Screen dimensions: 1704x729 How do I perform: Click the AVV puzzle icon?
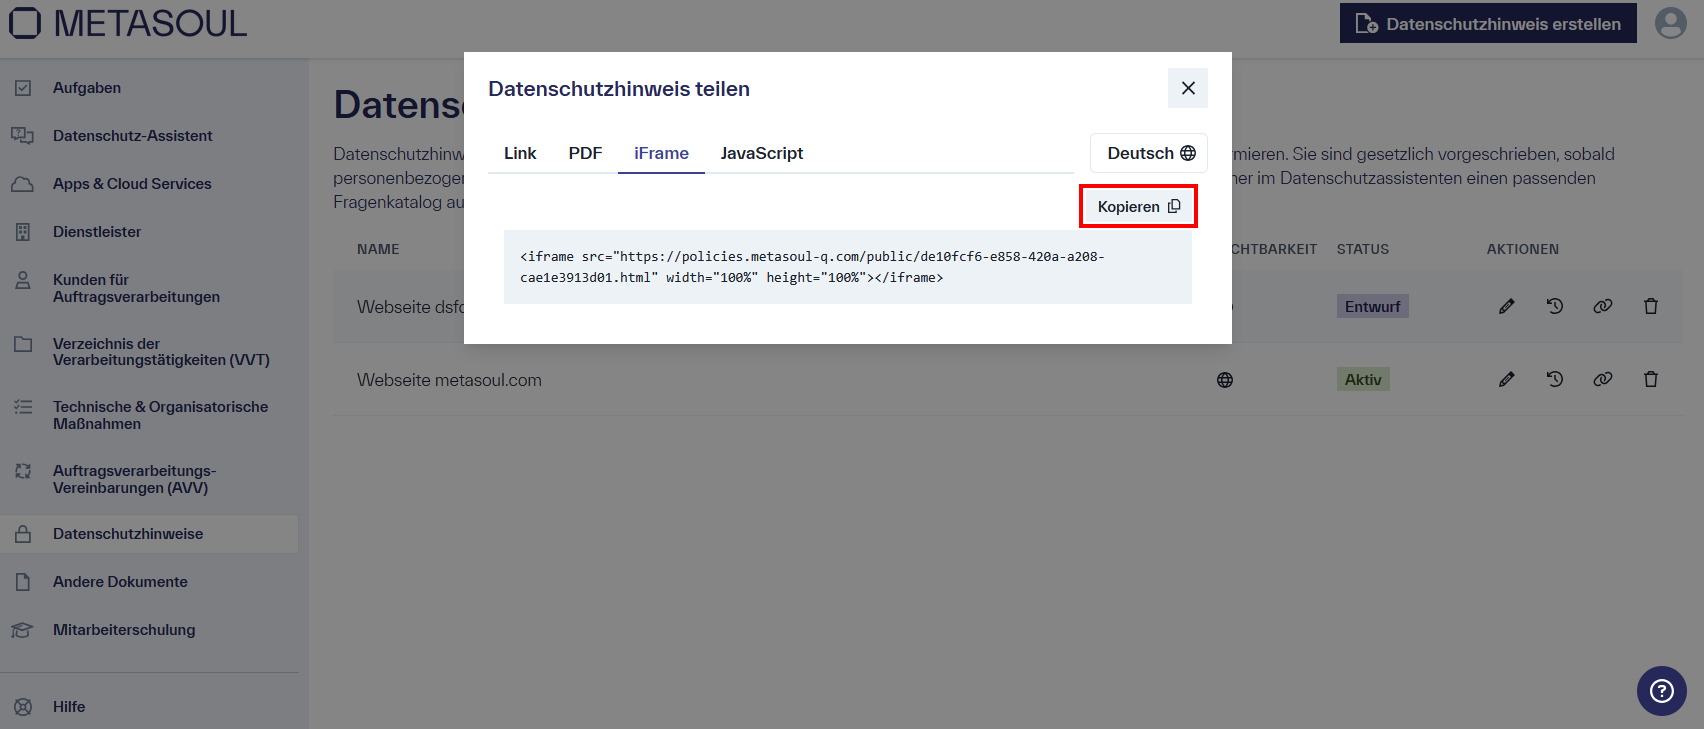23,471
